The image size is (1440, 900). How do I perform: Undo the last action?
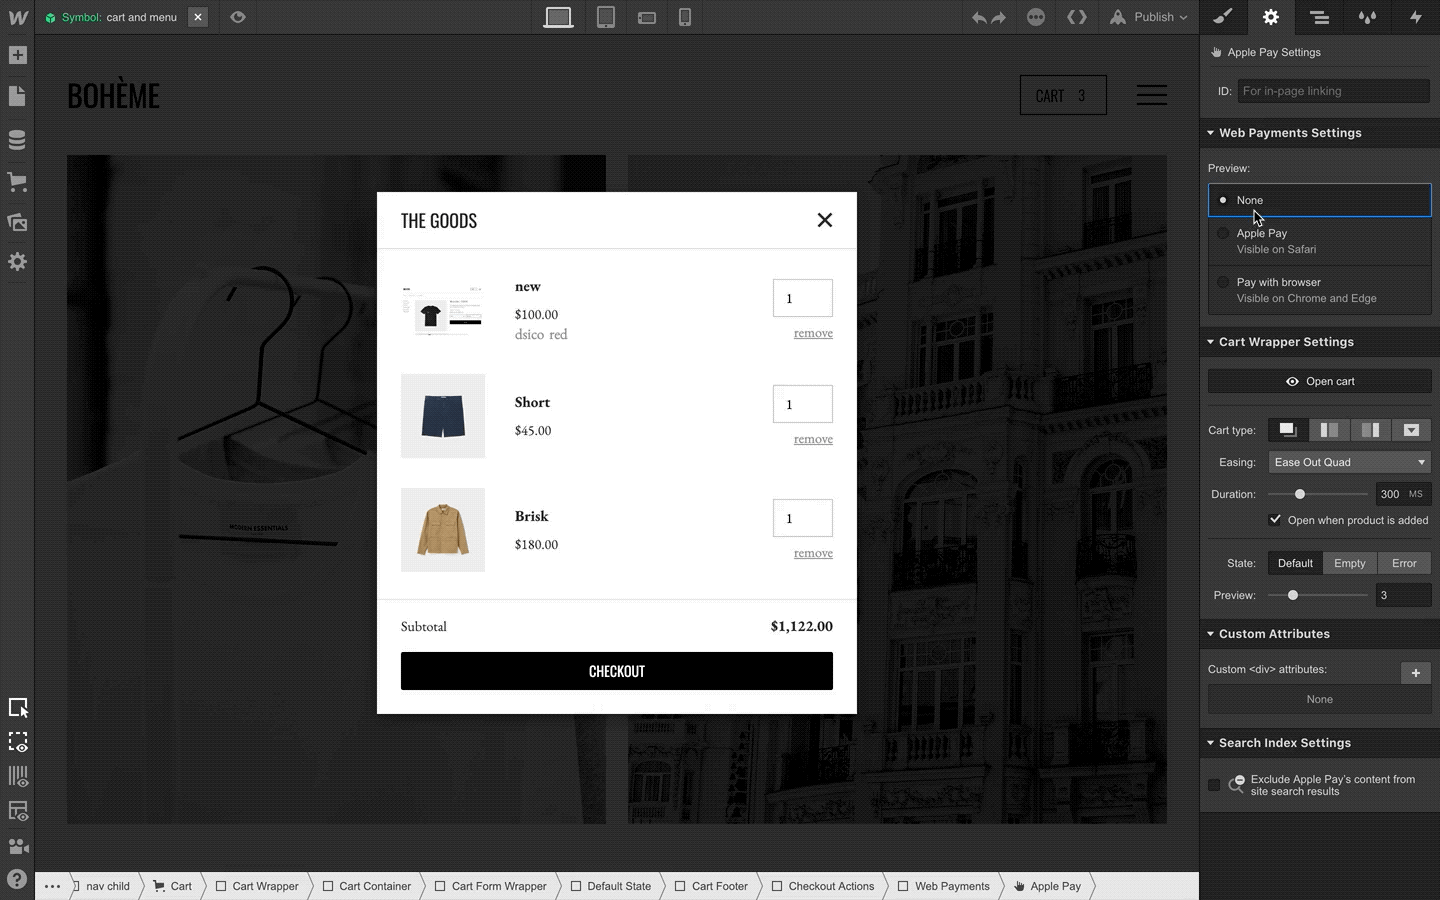(979, 17)
